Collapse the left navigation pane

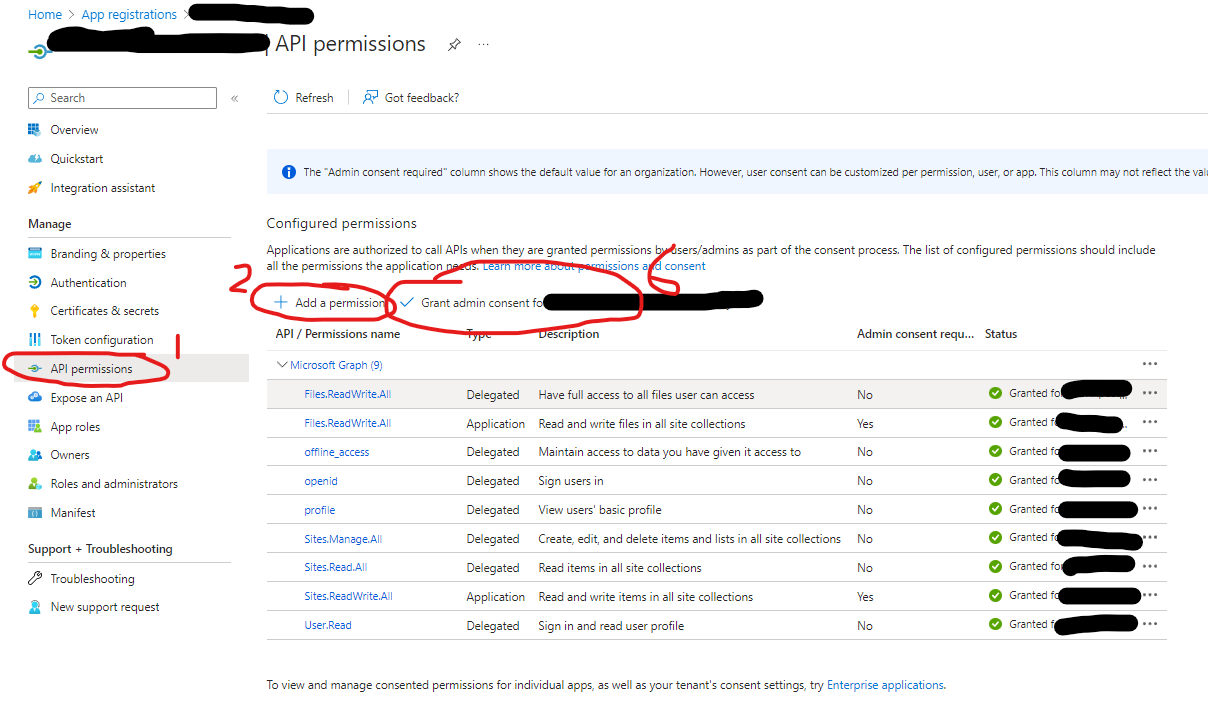coord(233,97)
